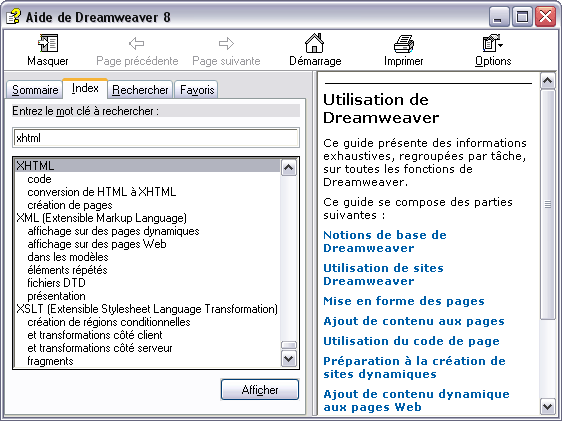This screenshot has width=562, height=421.
Task: Click the content pane scrollbar thumb
Action: [547, 204]
